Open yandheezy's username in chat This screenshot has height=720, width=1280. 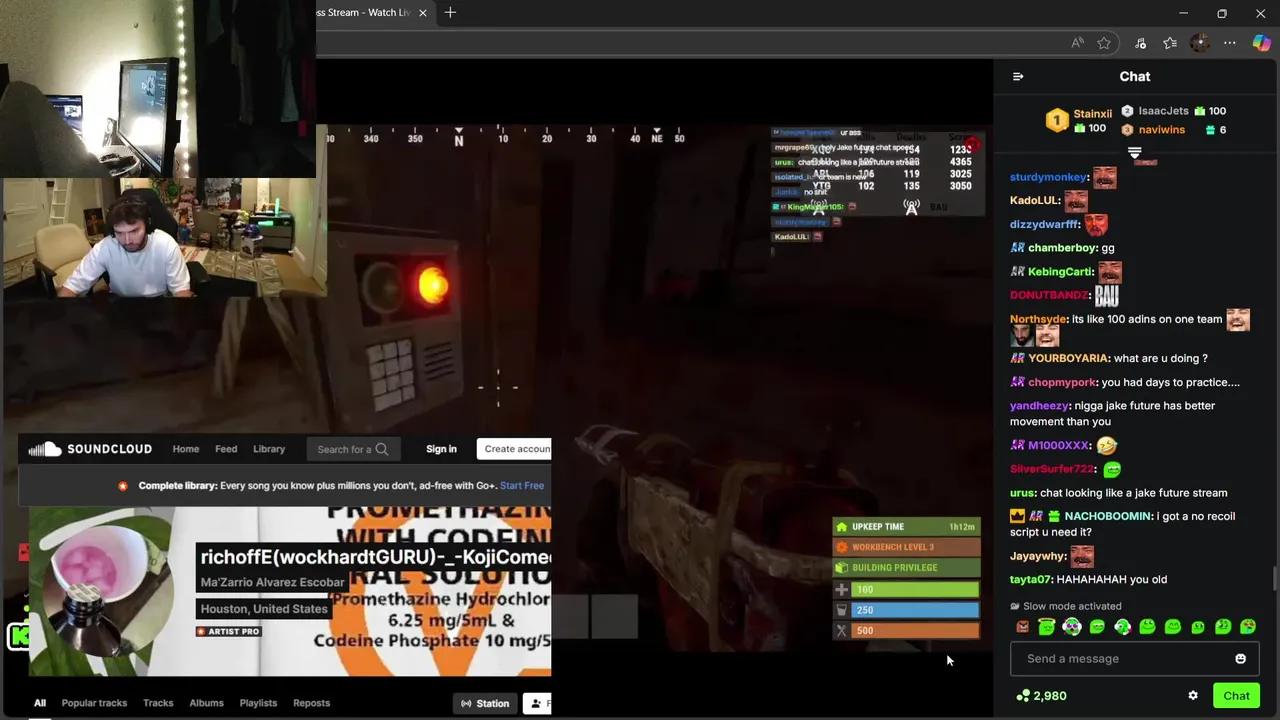pos(1039,406)
